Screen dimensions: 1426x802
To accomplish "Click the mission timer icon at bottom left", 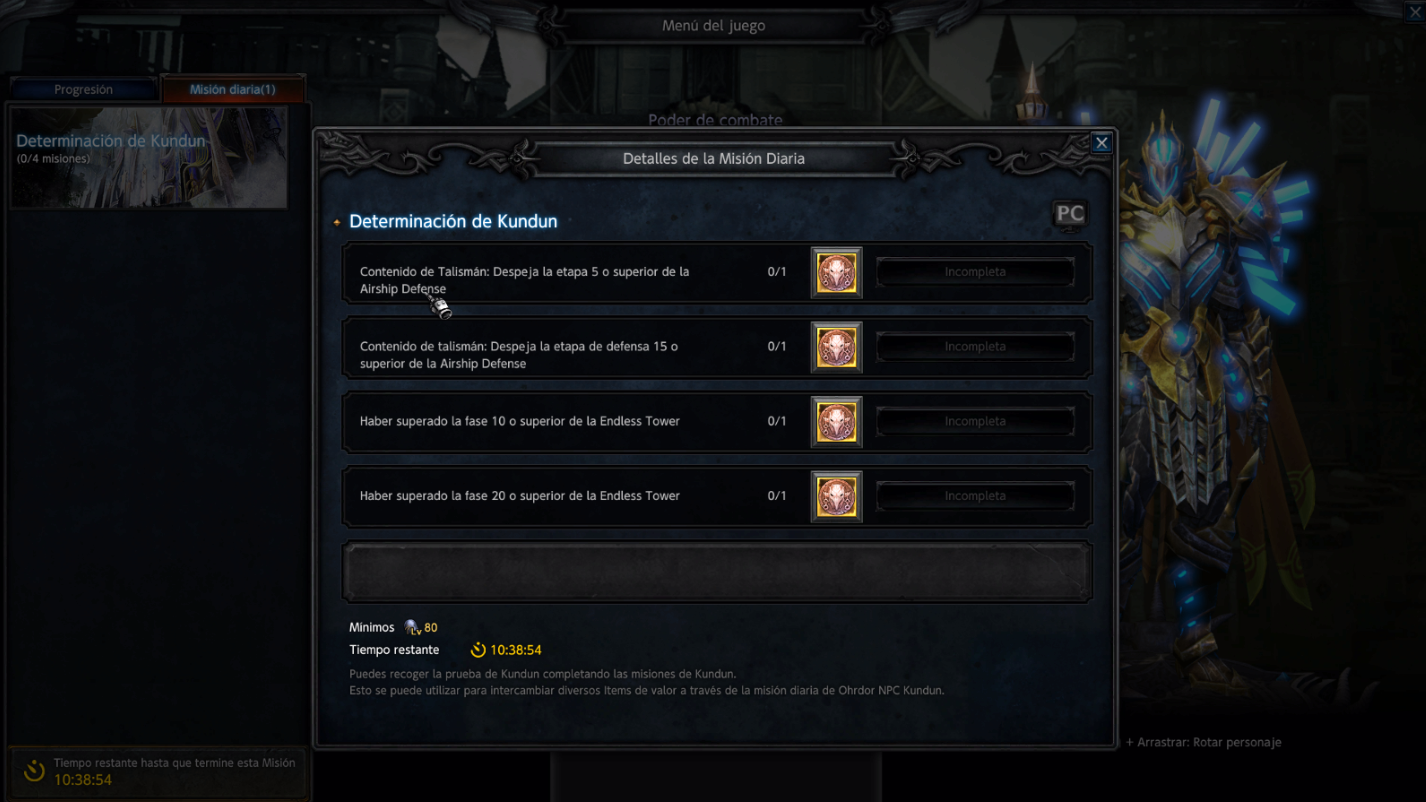I will coord(34,771).
